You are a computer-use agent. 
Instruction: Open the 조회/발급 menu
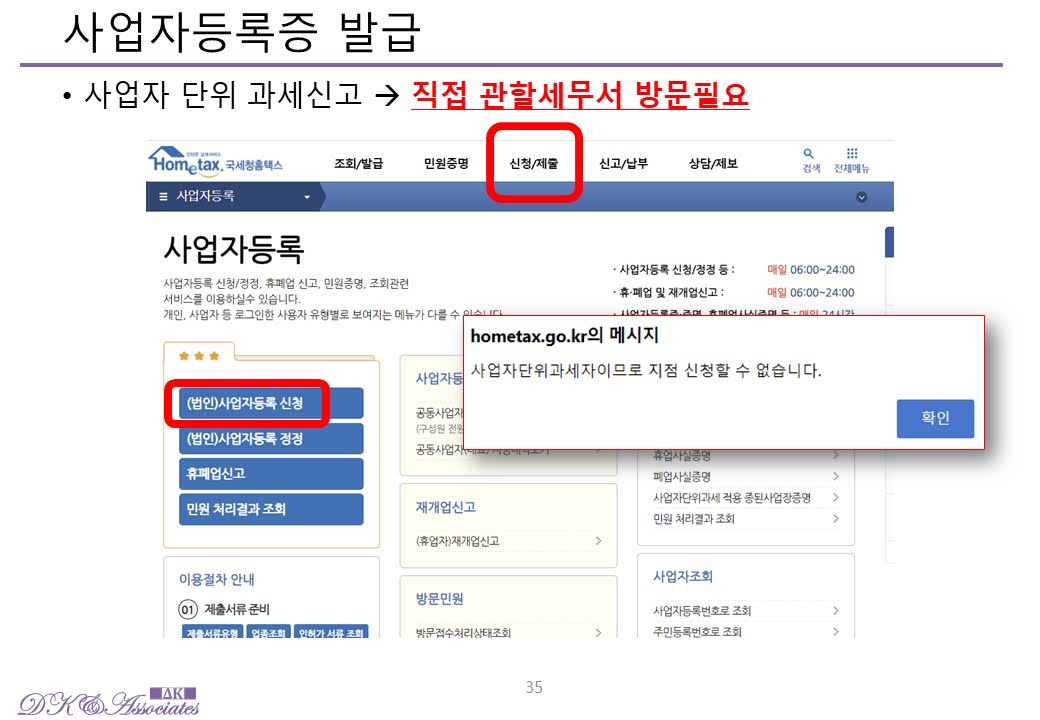358,164
